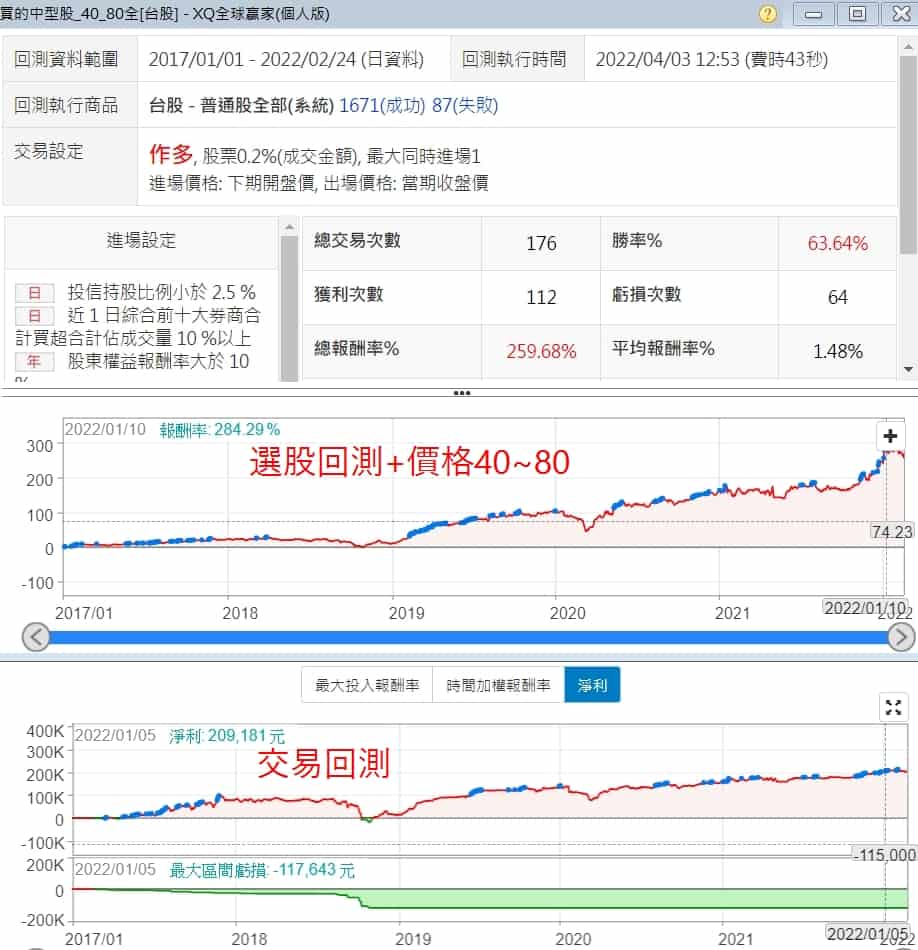This screenshot has width=918, height=950.
Task: Select the 最大投入報酬率 view
Action: [x=367, y=685]
